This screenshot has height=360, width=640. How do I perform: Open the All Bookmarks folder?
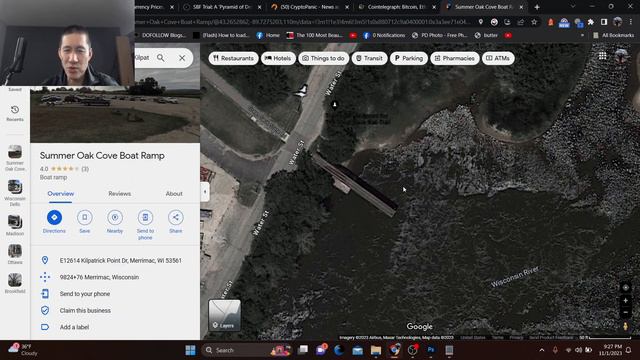[x=613, y=36]
